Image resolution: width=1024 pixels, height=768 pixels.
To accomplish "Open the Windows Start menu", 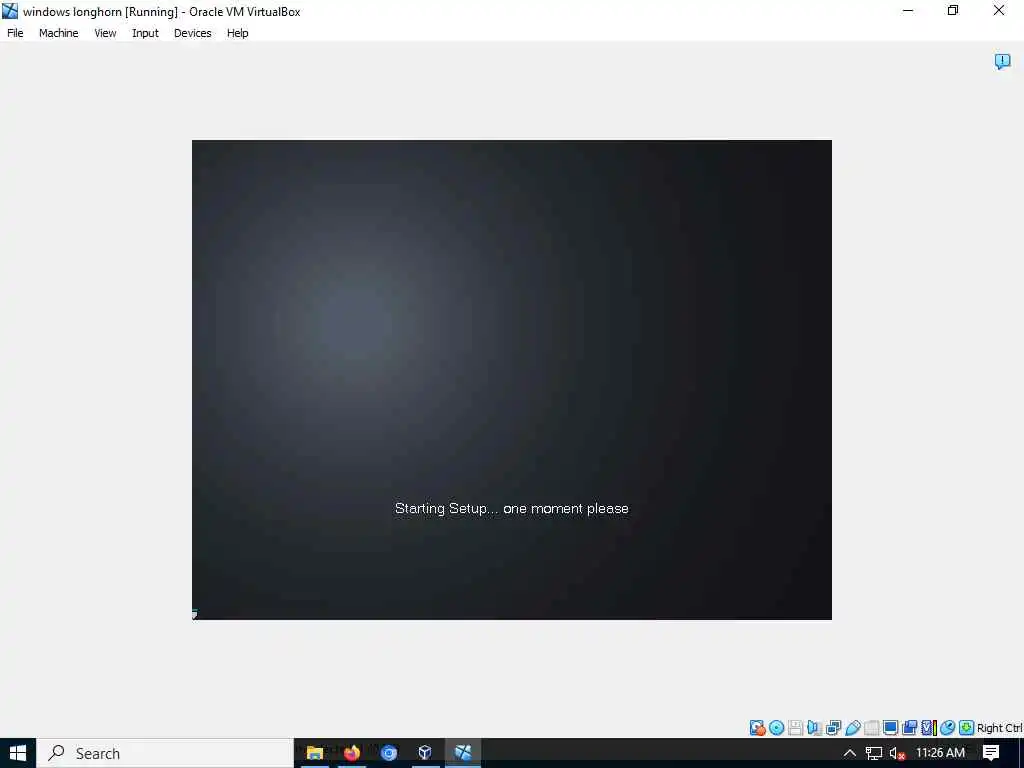I will point(18,753).
